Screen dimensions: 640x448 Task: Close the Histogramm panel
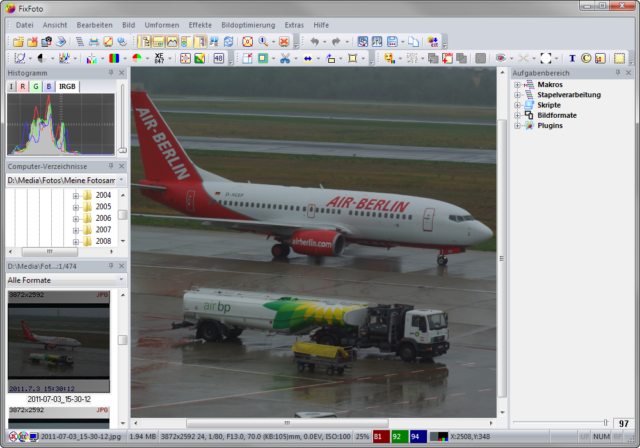[x=122, y=73]
